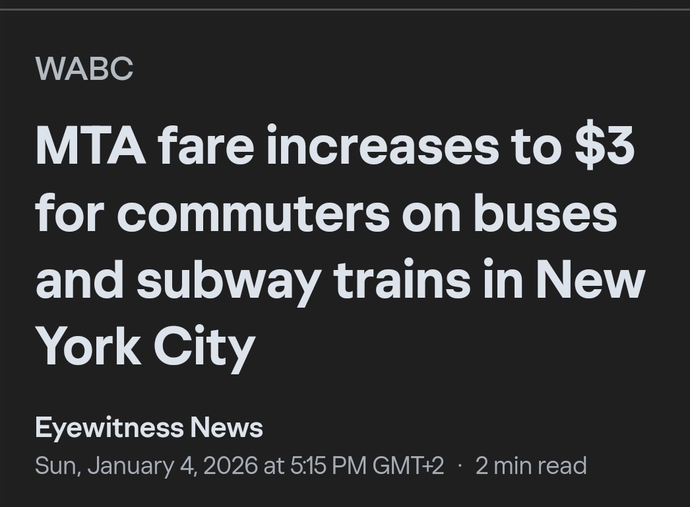Click the divider line at the top
The height and width of the screenshot is (507, 690).
click(x=345, y=10)
